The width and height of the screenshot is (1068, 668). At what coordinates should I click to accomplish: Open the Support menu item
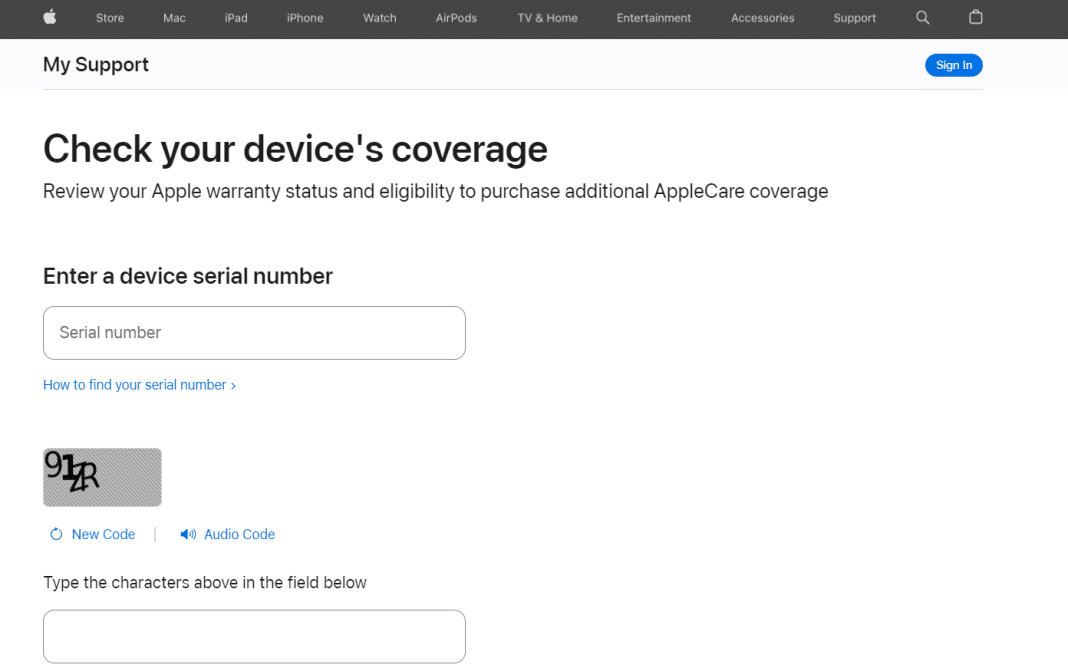(854, 18)
